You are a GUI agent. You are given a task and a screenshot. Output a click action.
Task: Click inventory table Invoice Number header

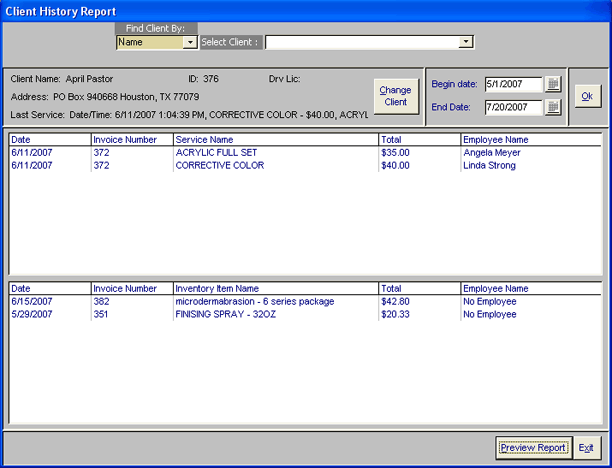click(132, 288)
